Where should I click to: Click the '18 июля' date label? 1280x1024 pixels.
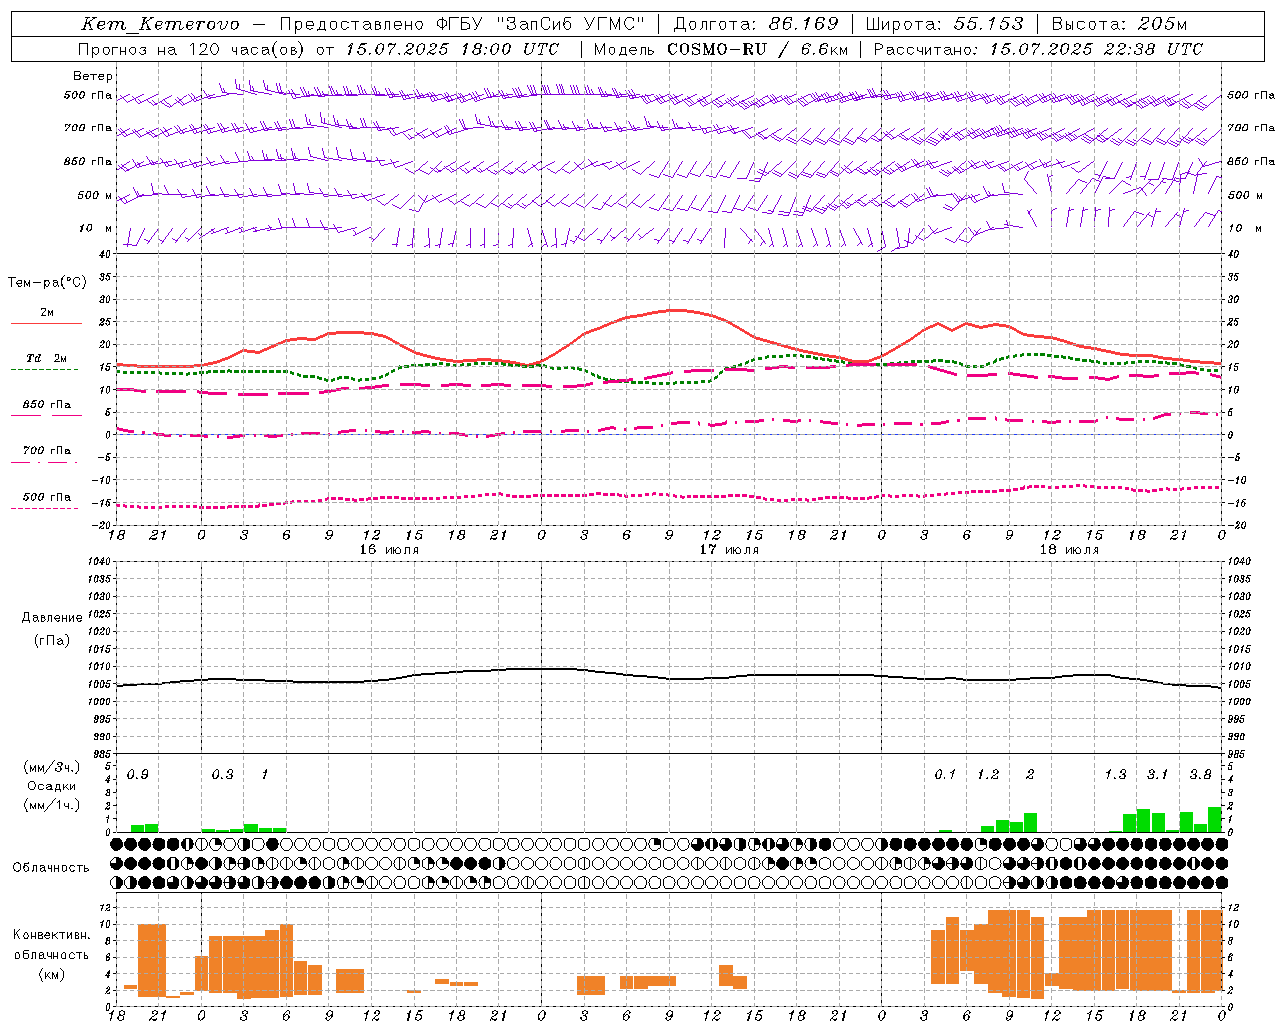click(x=1069, y=550)
